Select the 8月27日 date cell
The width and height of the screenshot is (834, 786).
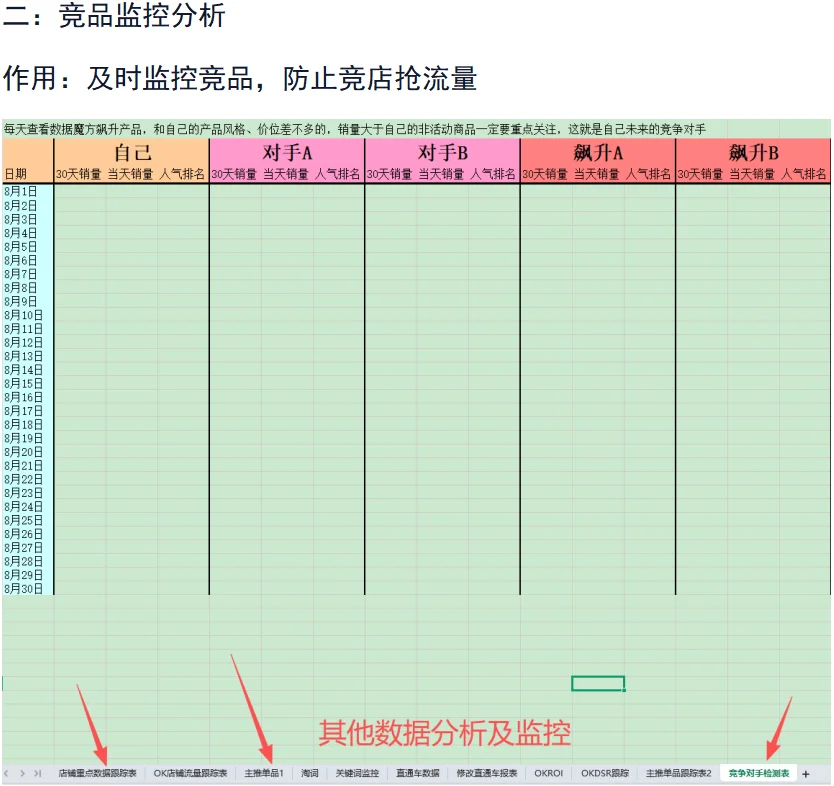[28, 548]
